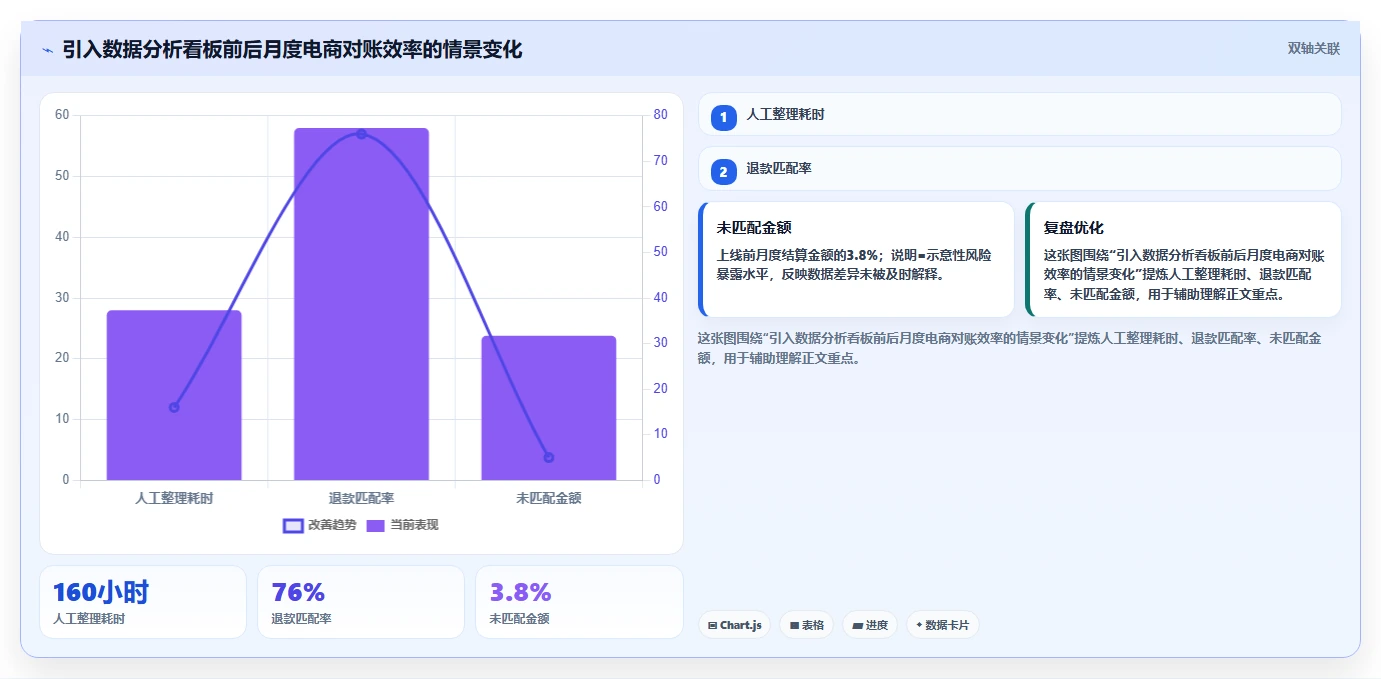Screen dimensions: 1381x679
Task: Click the trend line point above 退款匹配率
Action: [361, 134]
